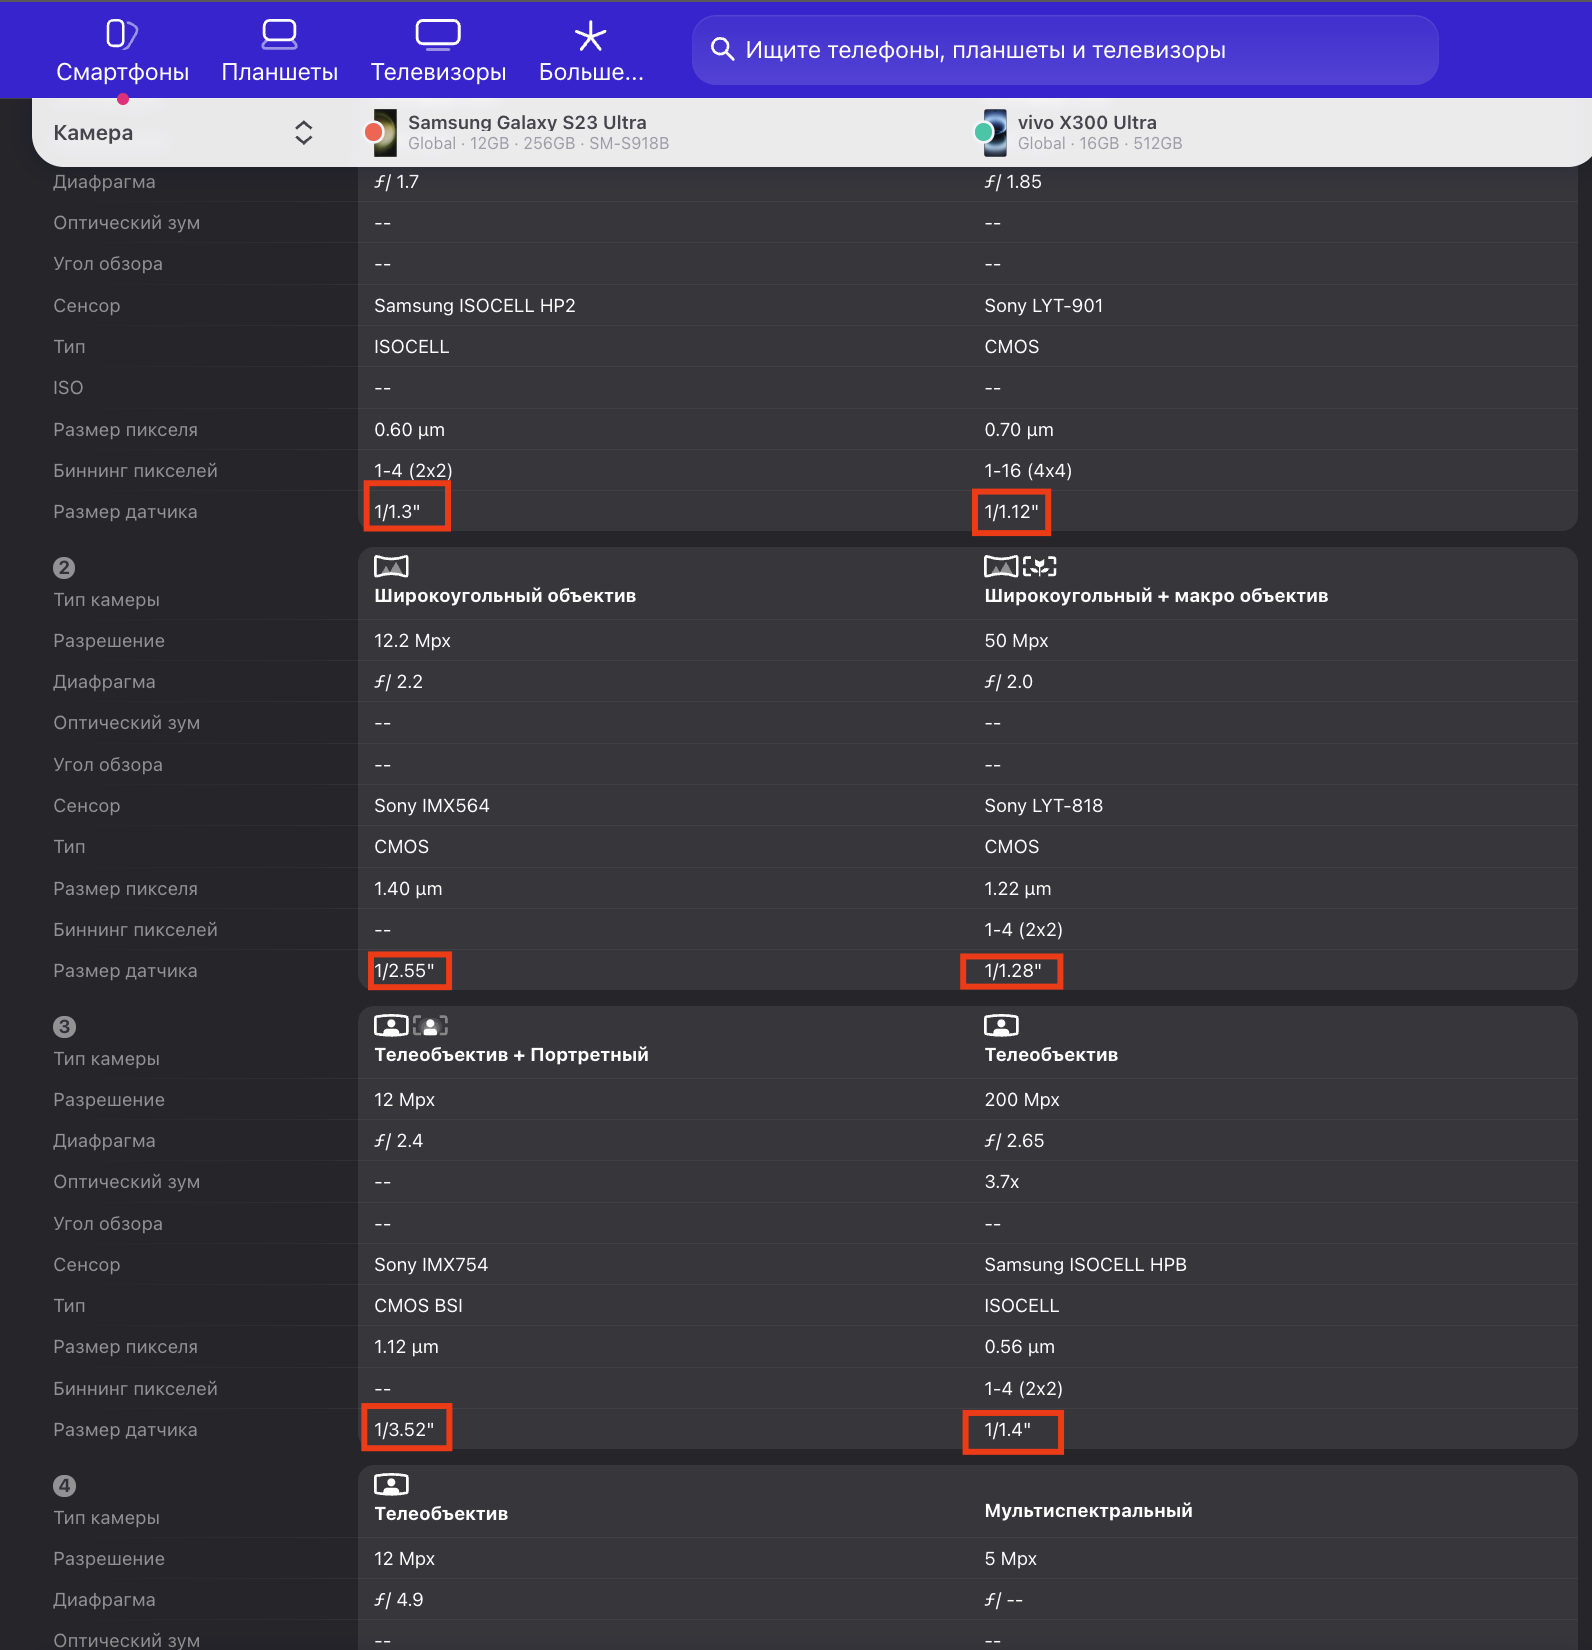Go to the Телевизоры section
This screenshot has width=1592, height=1650.
(x=438, y=51)
